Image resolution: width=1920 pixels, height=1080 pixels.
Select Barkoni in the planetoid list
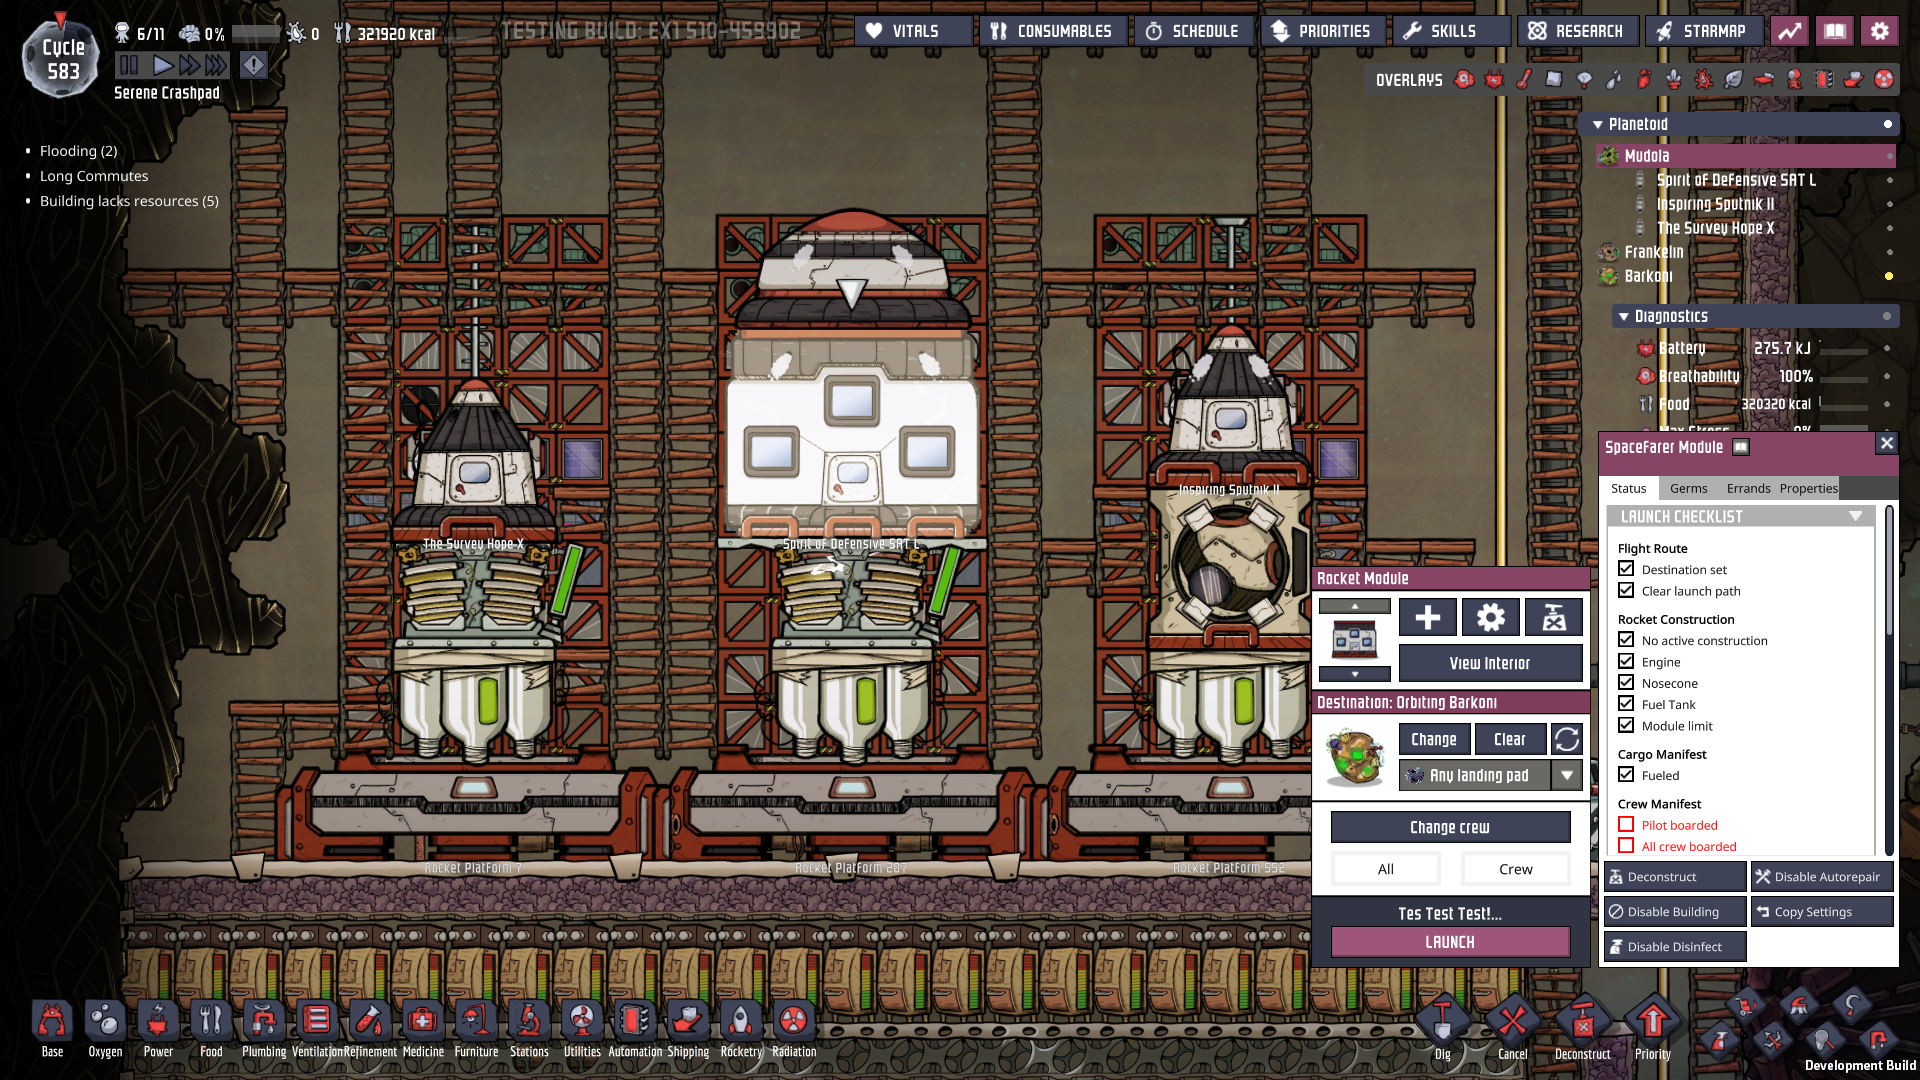(1648, 276)
